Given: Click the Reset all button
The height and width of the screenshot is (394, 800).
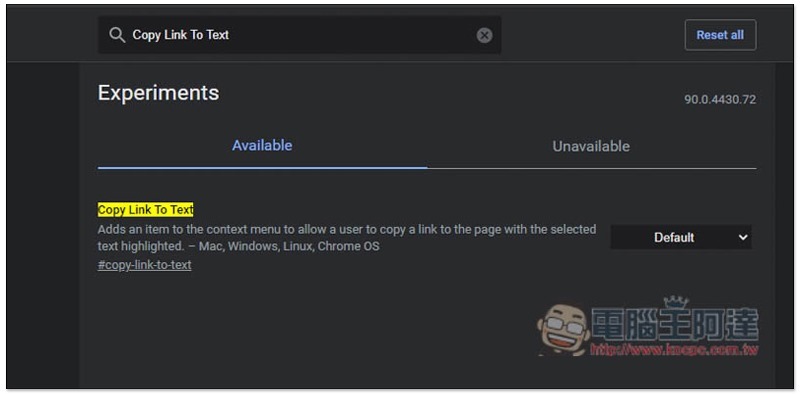Looking at the screenshot, I should tap(720, 35).
